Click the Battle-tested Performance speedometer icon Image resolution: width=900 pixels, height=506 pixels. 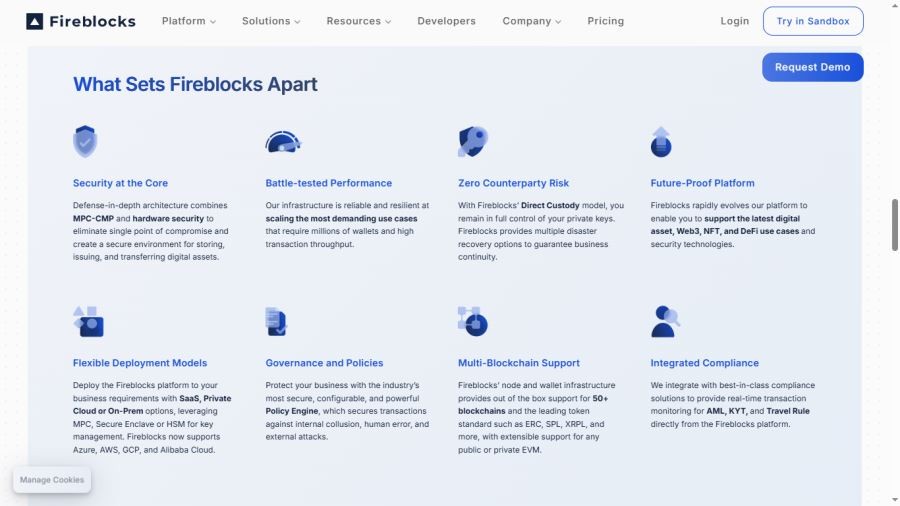pyautogui.click(x=283, y=142)
